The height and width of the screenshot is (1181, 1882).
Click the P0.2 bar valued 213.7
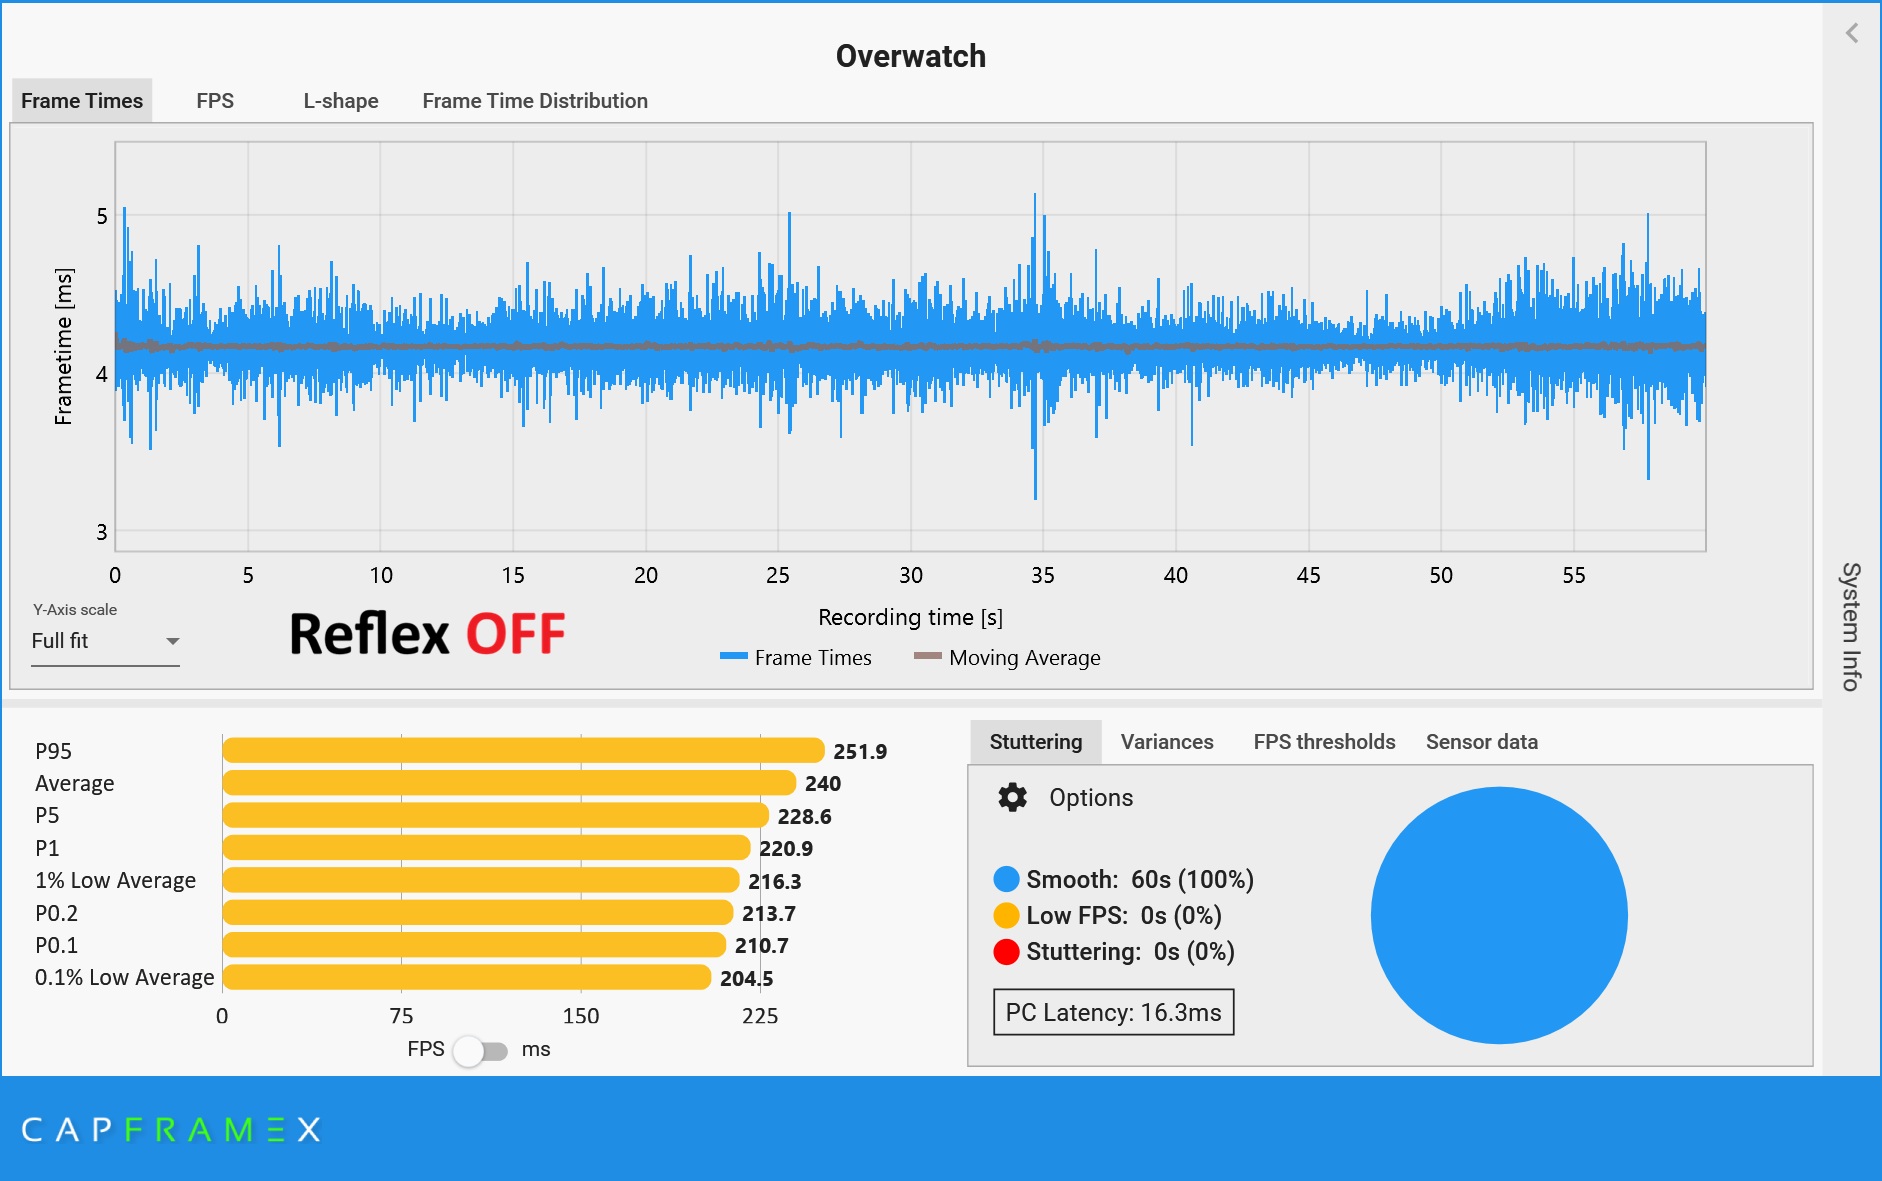click(478, 912)
